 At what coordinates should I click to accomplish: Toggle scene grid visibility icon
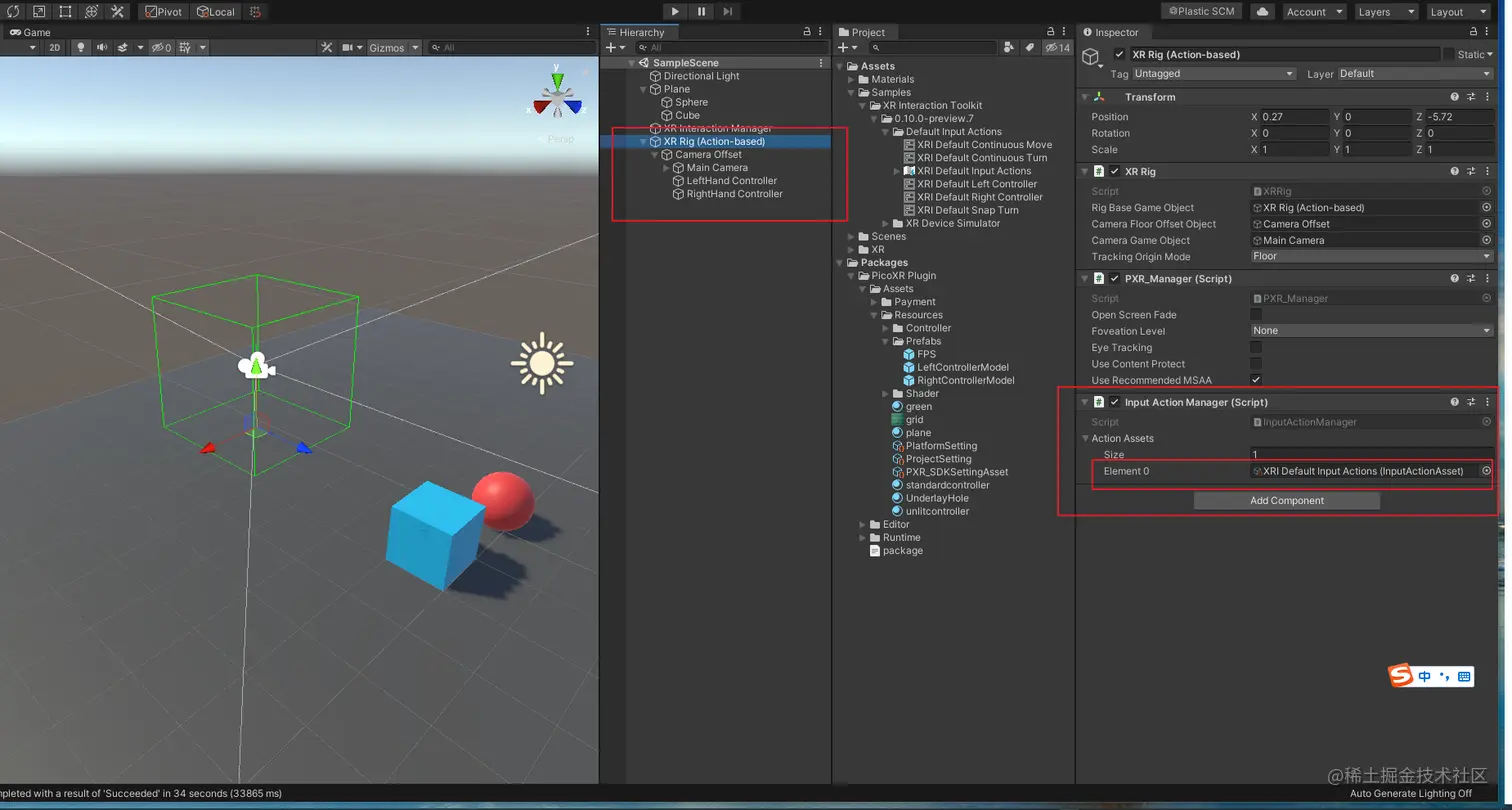186,47
